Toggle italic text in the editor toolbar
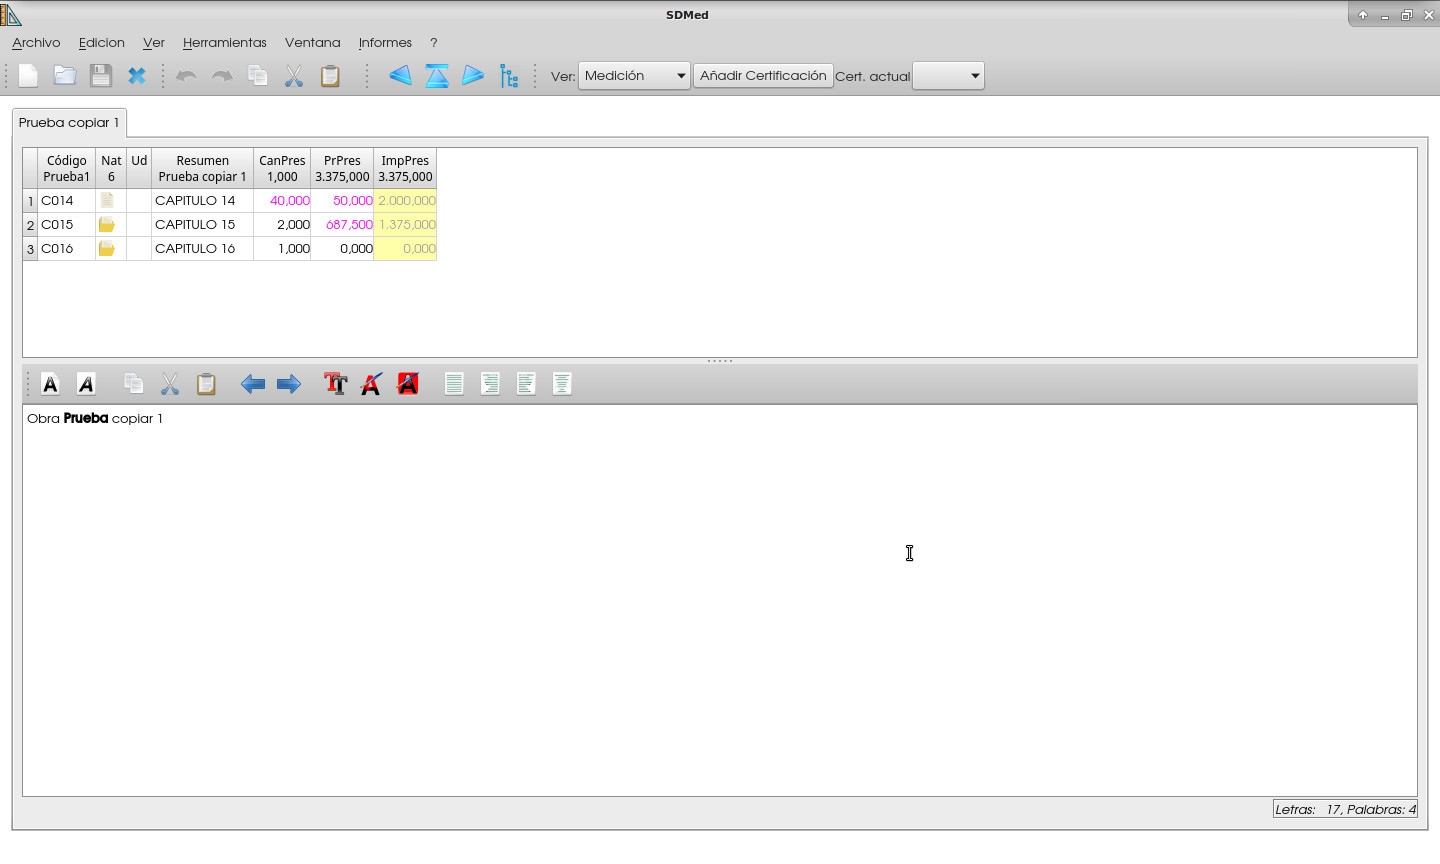Viewport: 1440px width, 864px height. 87,384
